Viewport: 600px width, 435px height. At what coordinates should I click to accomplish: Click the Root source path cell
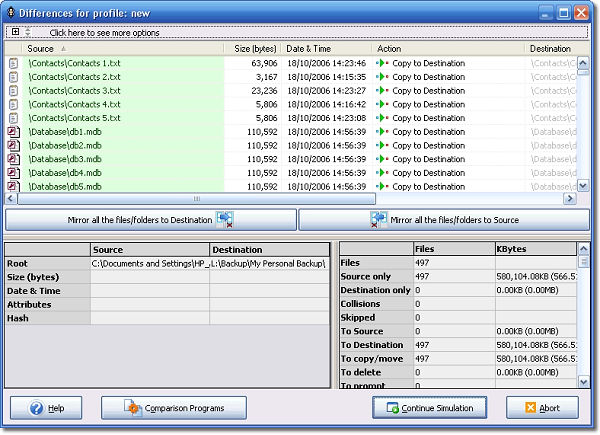[x=150, y=264]
